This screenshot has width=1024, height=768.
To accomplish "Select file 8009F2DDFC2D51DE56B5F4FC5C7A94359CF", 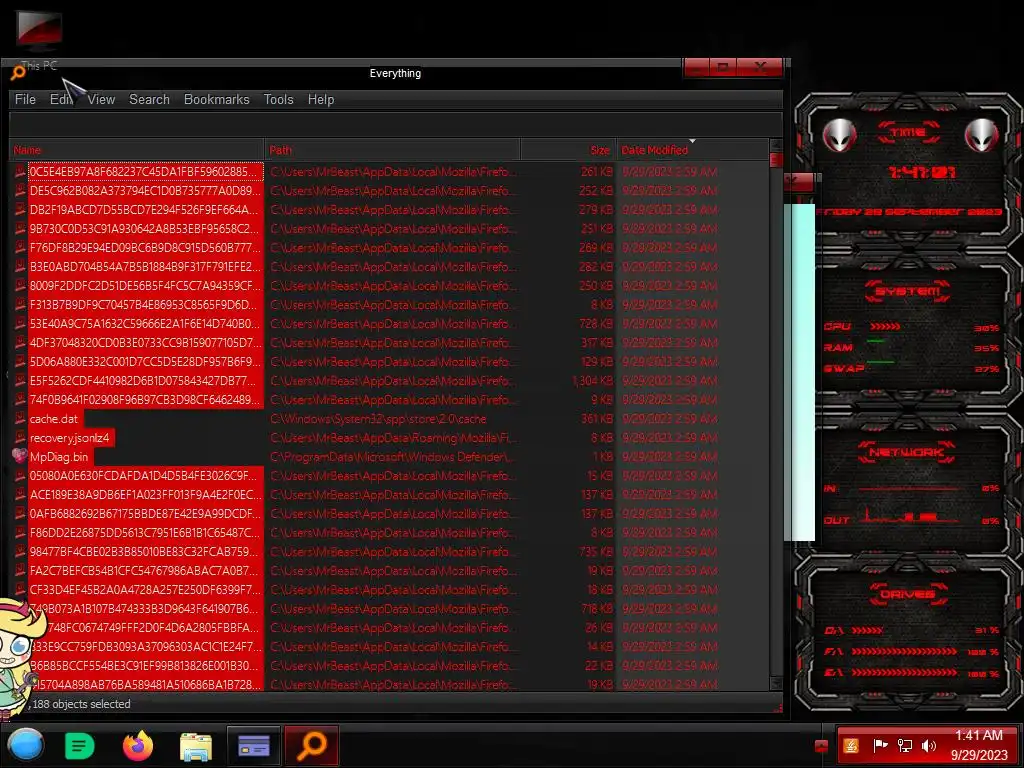I will click(x=144, y=285).
